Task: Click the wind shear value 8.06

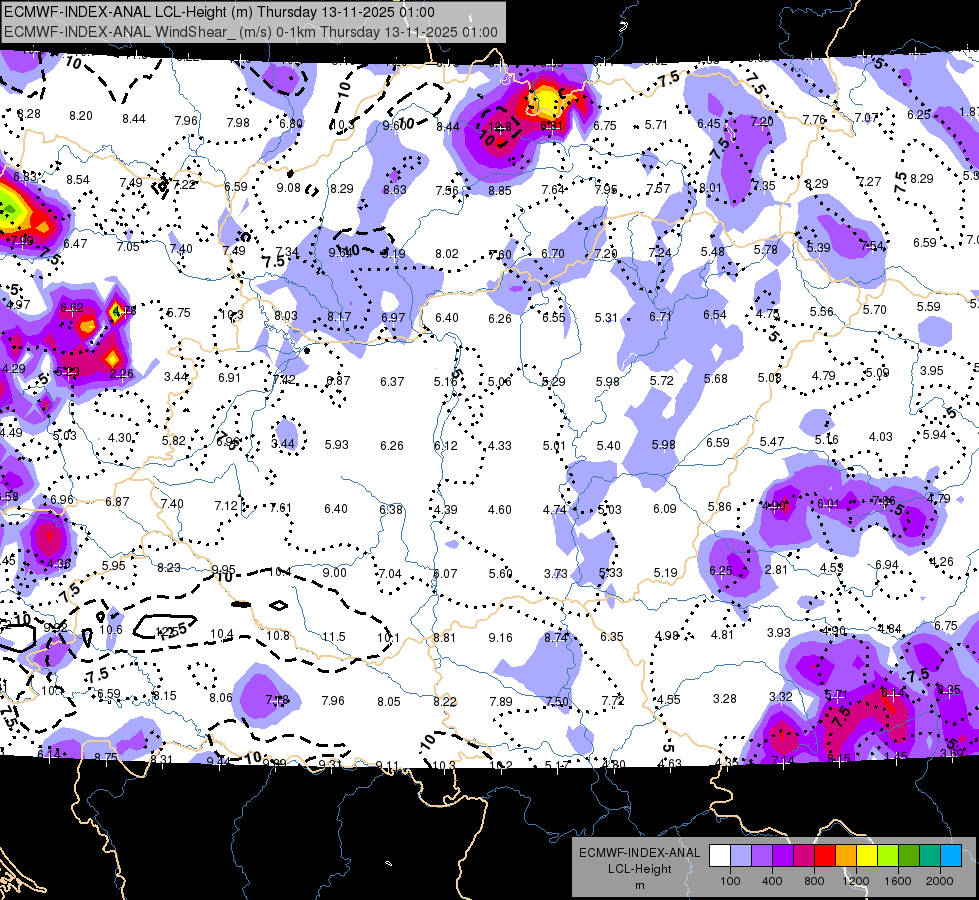Action: pyautogui.click(x=221, y=698)
